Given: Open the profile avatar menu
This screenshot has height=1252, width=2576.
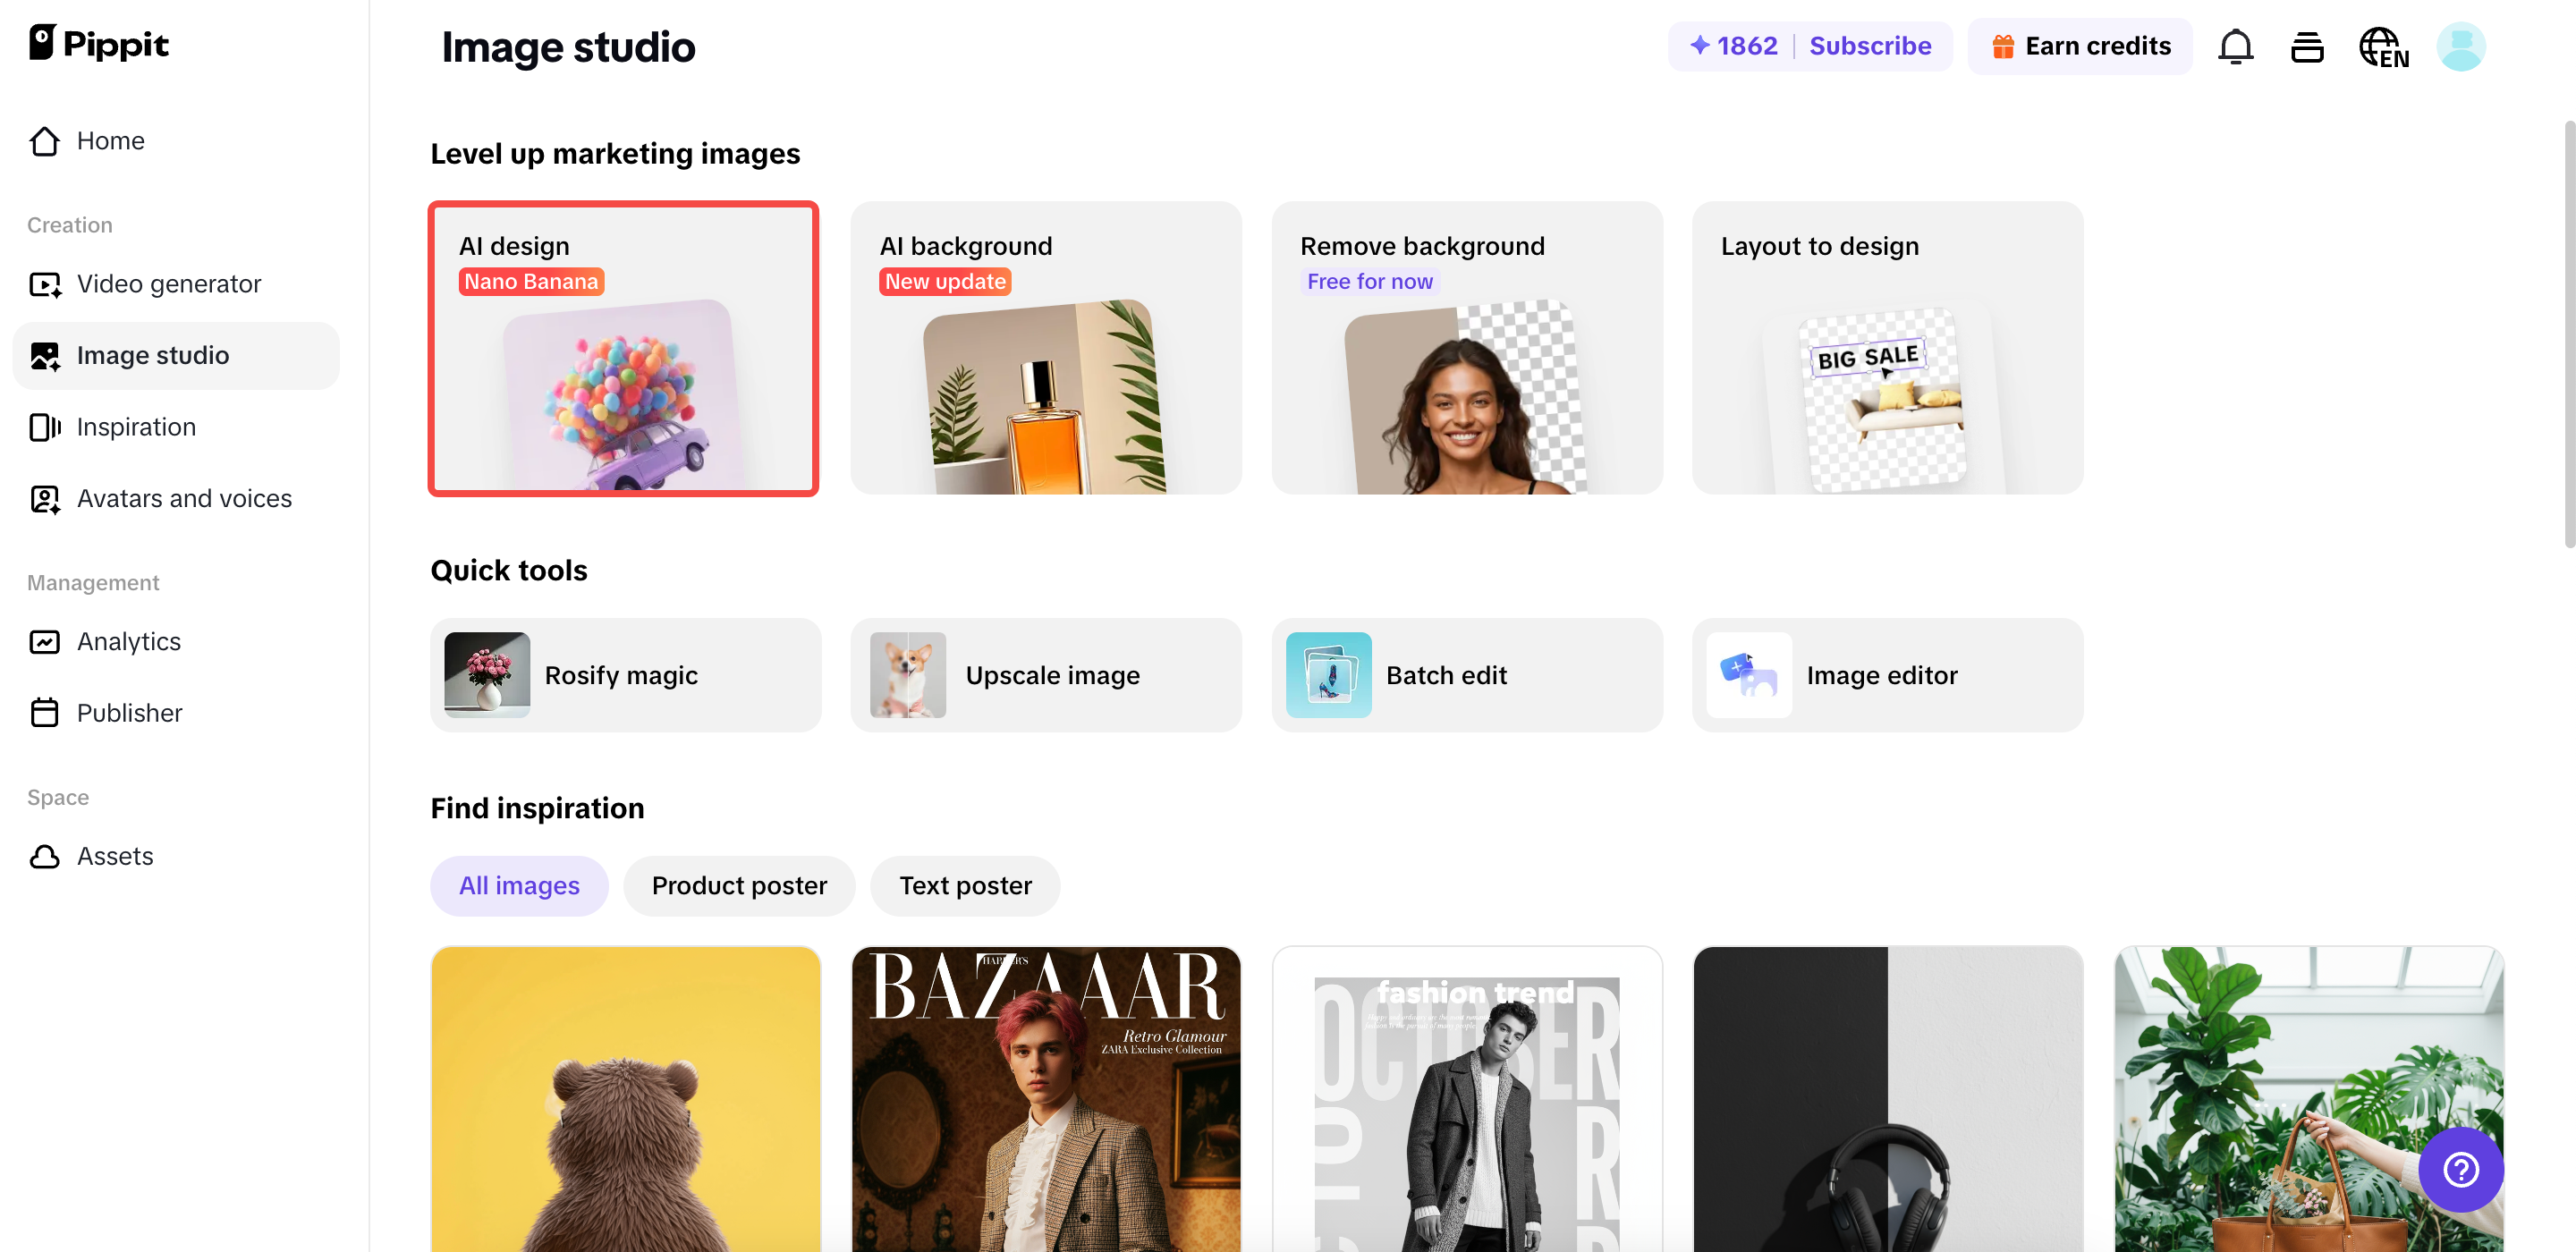Looking at the screenshot, I should pos(2462,46).
